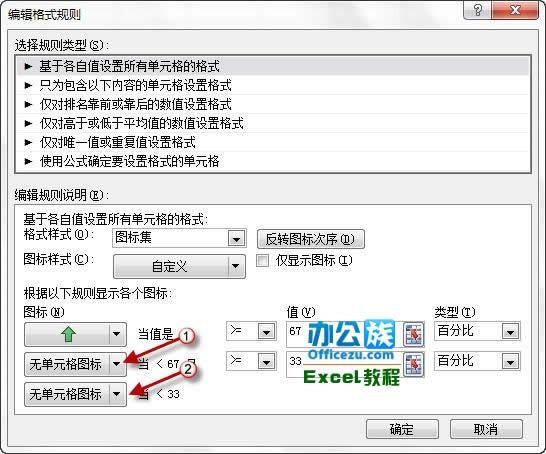This screenshot has height=454, width=546.
Task: Click the 反转图标次序 button
Action: click(x=311, y=239)
